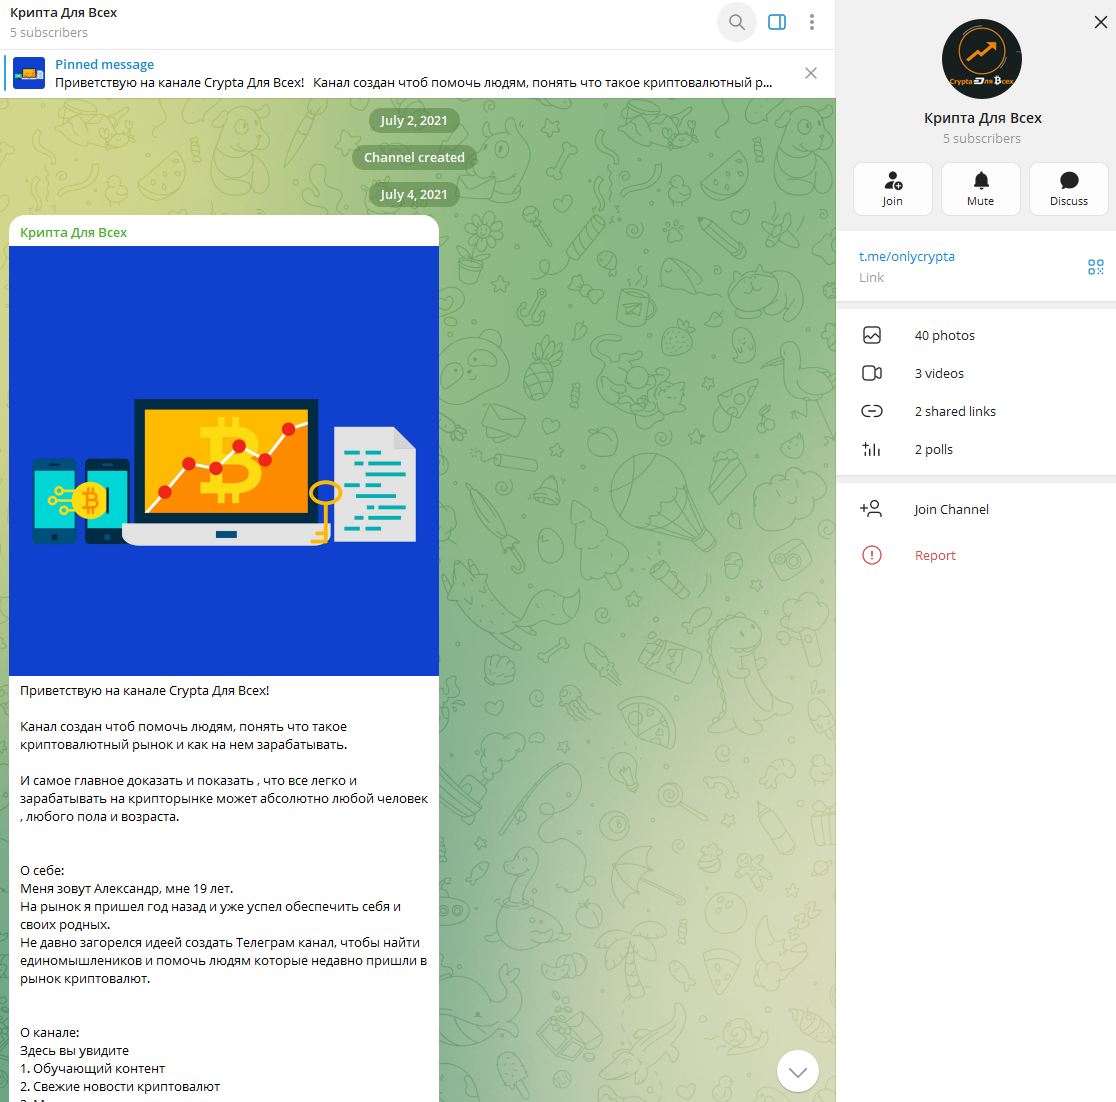Open the 2 shared links section
This screenshot has height=1102, width=1116.
coord(976,411)
